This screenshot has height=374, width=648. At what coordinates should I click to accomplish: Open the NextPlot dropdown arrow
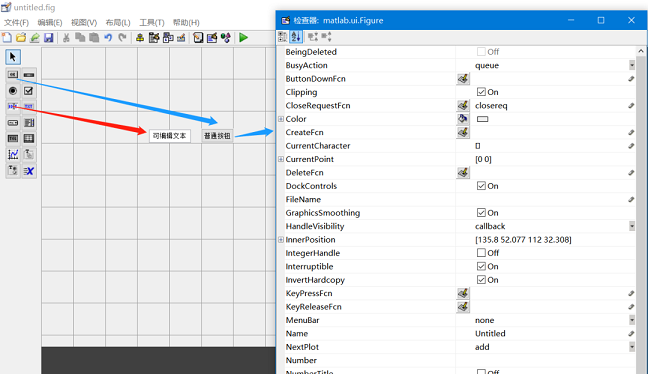click(632, 347)
